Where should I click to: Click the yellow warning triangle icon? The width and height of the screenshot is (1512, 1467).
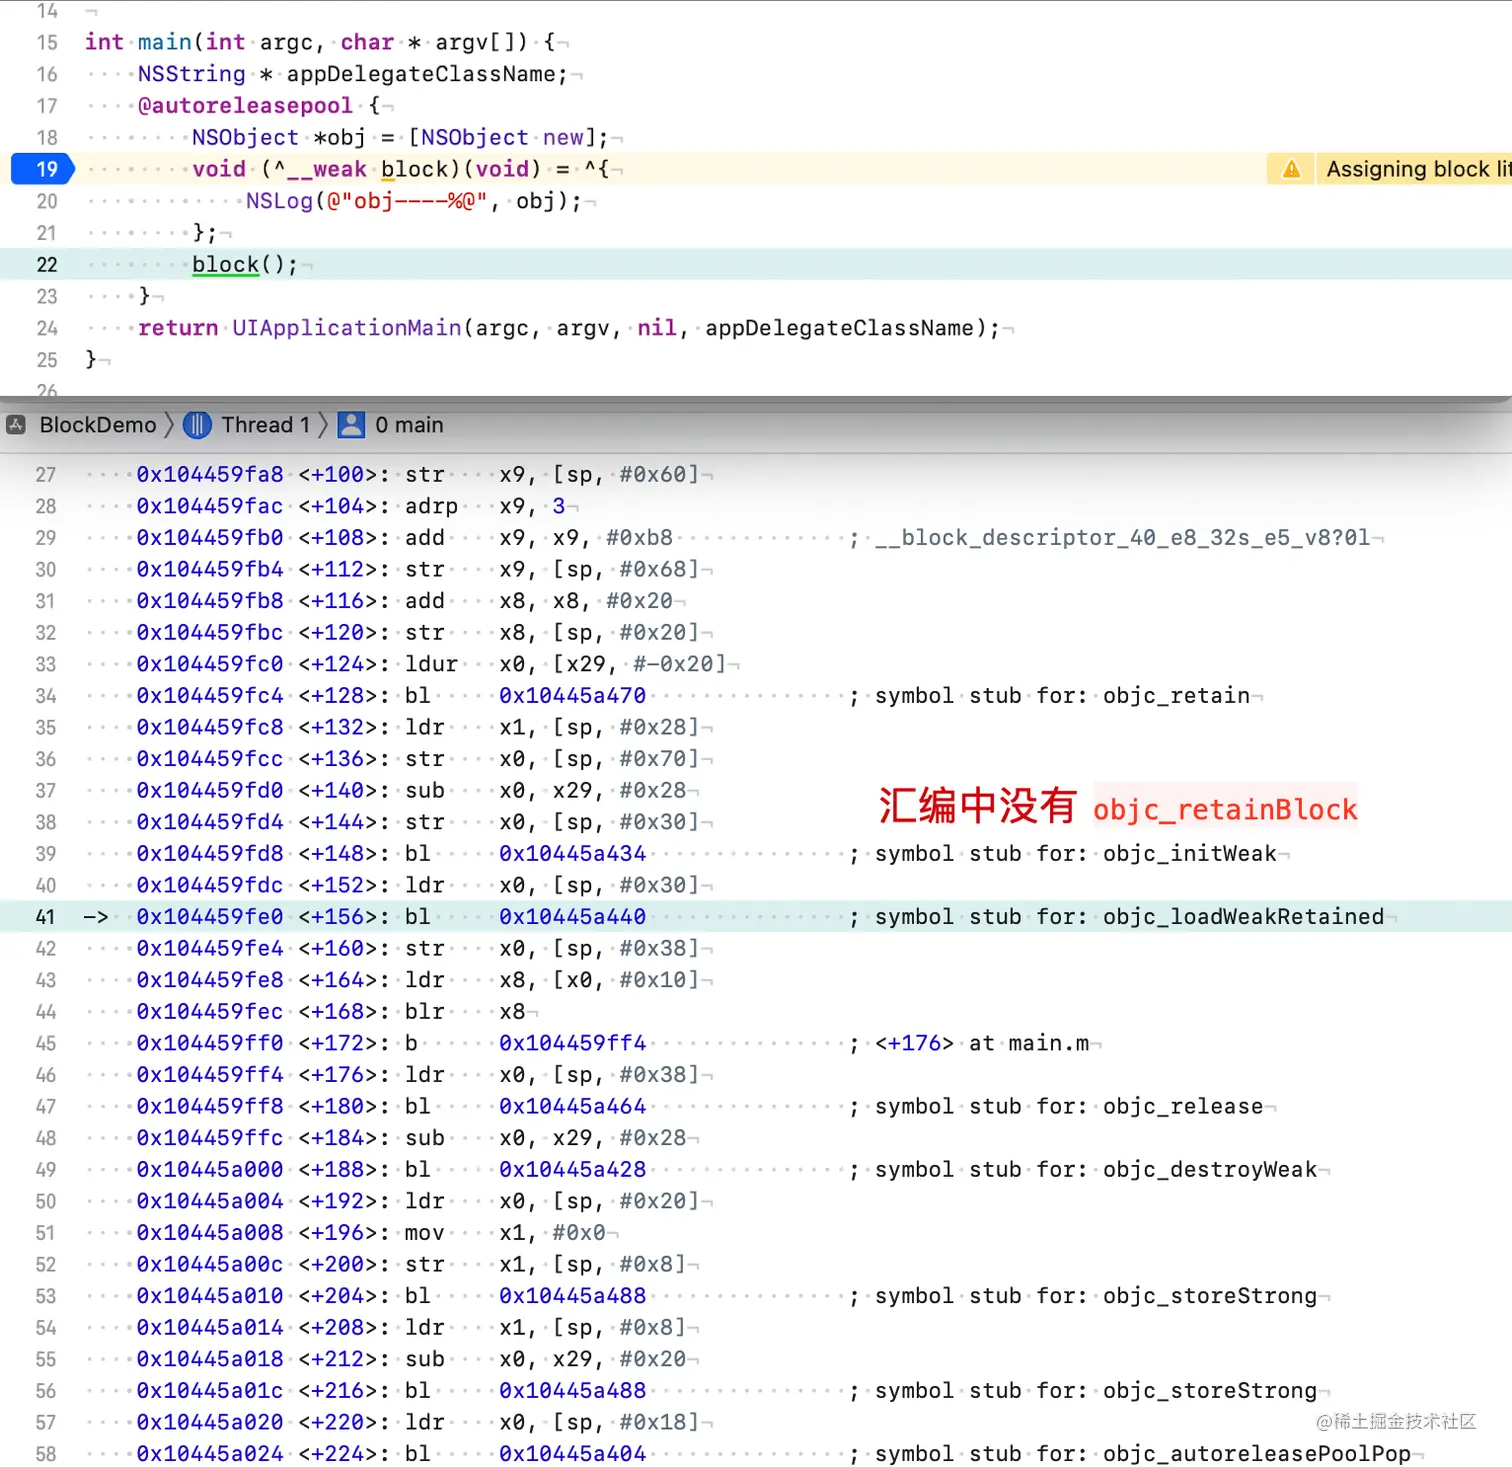coord(1291,169)
